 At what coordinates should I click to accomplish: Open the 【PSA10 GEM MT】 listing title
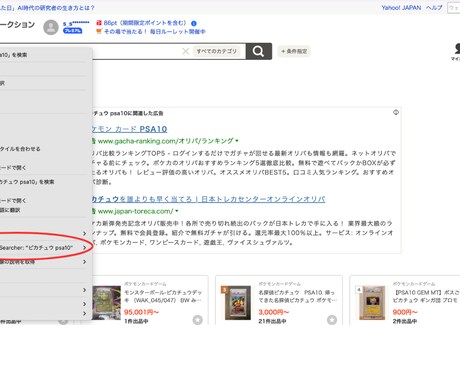click(x=426, y=296)
